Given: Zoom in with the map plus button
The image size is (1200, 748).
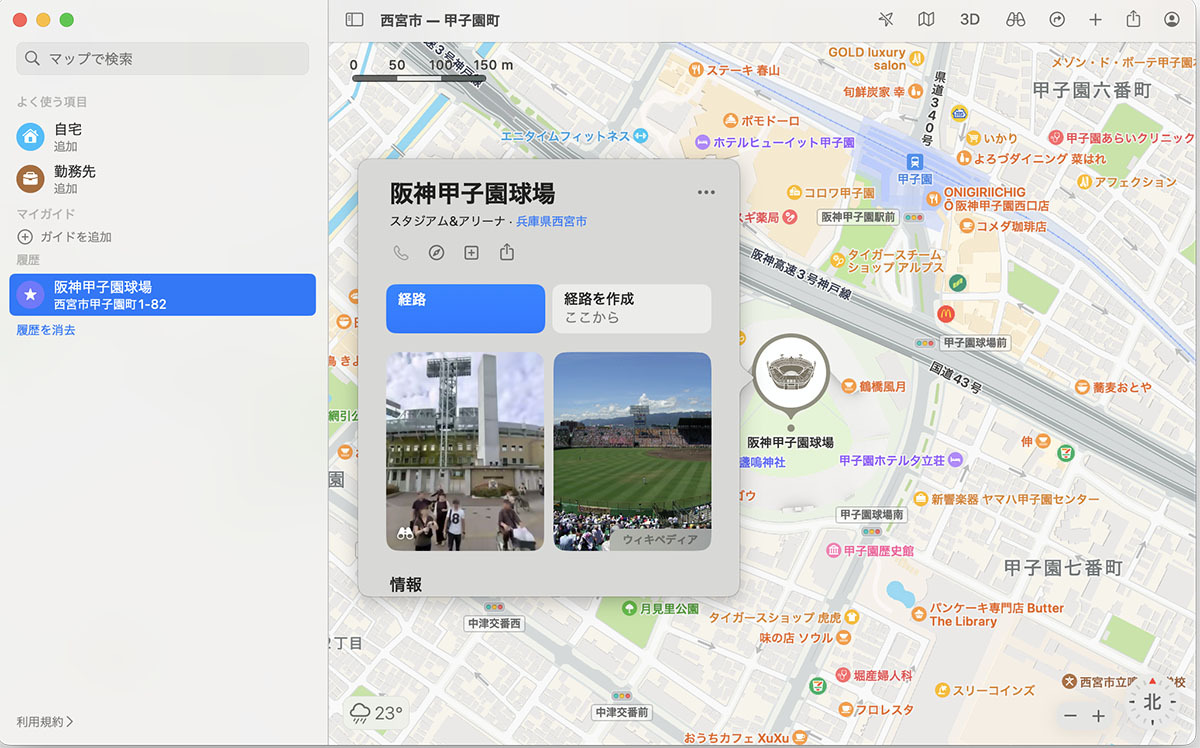Looking at the screenshot, I should (1098, 716).
